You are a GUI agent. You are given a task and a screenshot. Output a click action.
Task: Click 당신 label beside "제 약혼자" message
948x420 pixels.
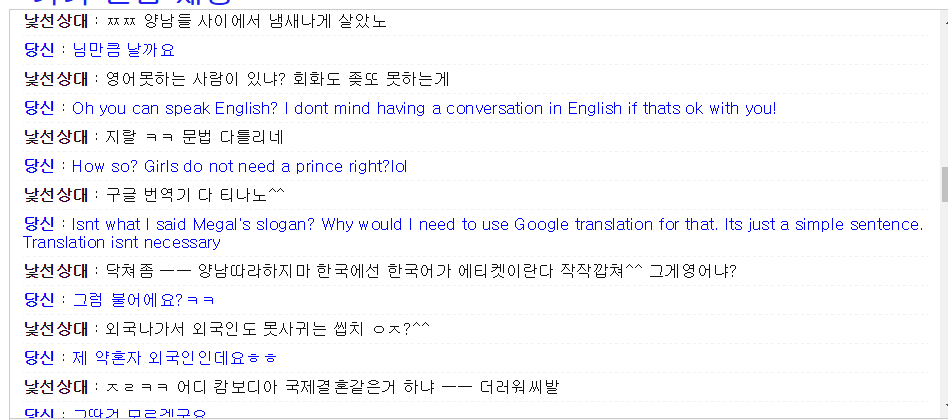39,357
